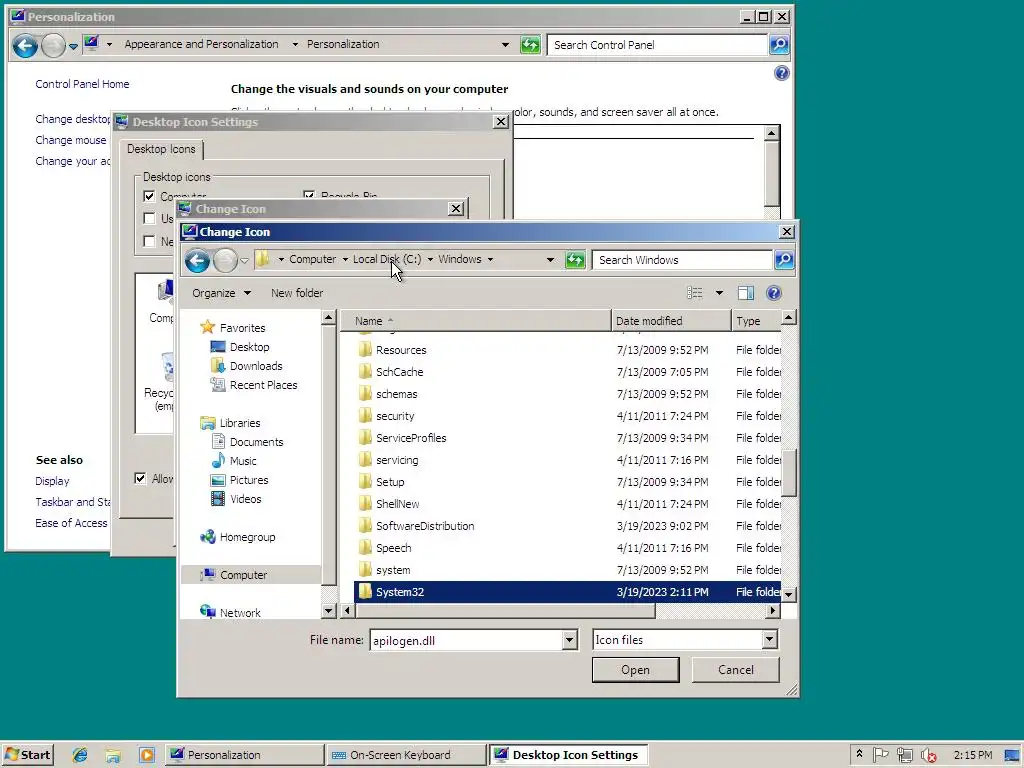The height and width of the screenshot is (768, 1024).
Task: Select Network in navigation pane
Action: pos(231,613)
